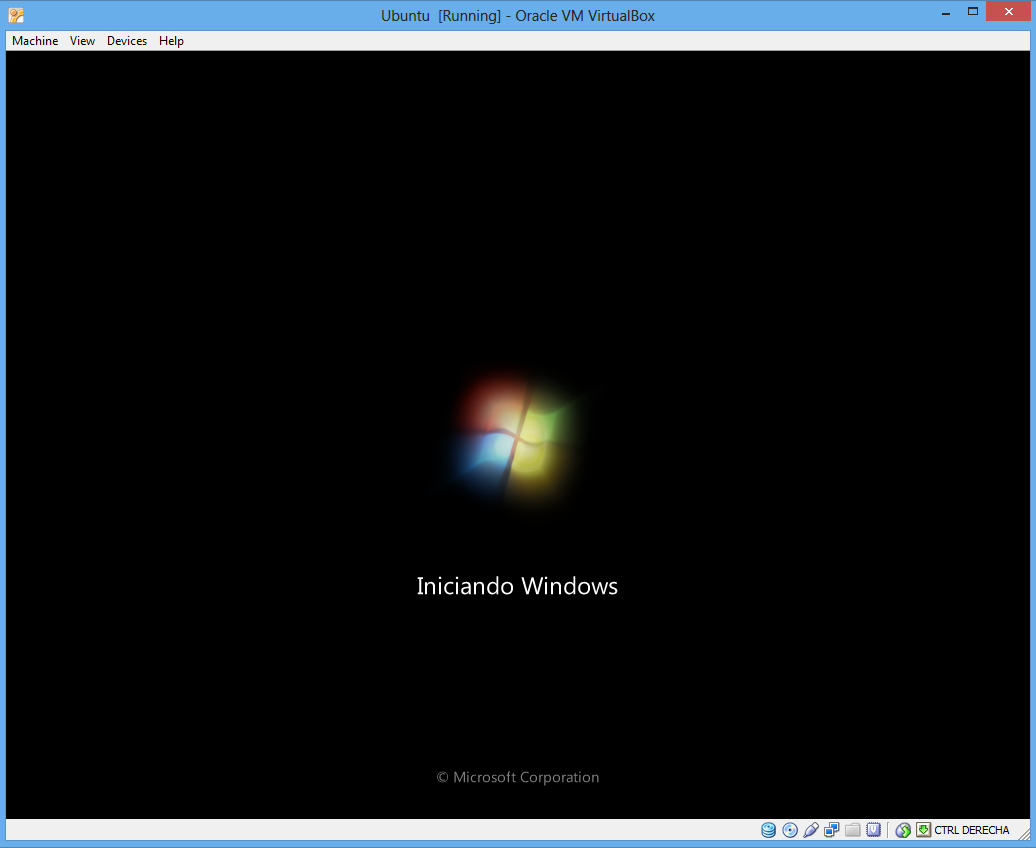Click the USB devices status icon
The width and height of the screenshot is (1036, 848).
(811, 830)
